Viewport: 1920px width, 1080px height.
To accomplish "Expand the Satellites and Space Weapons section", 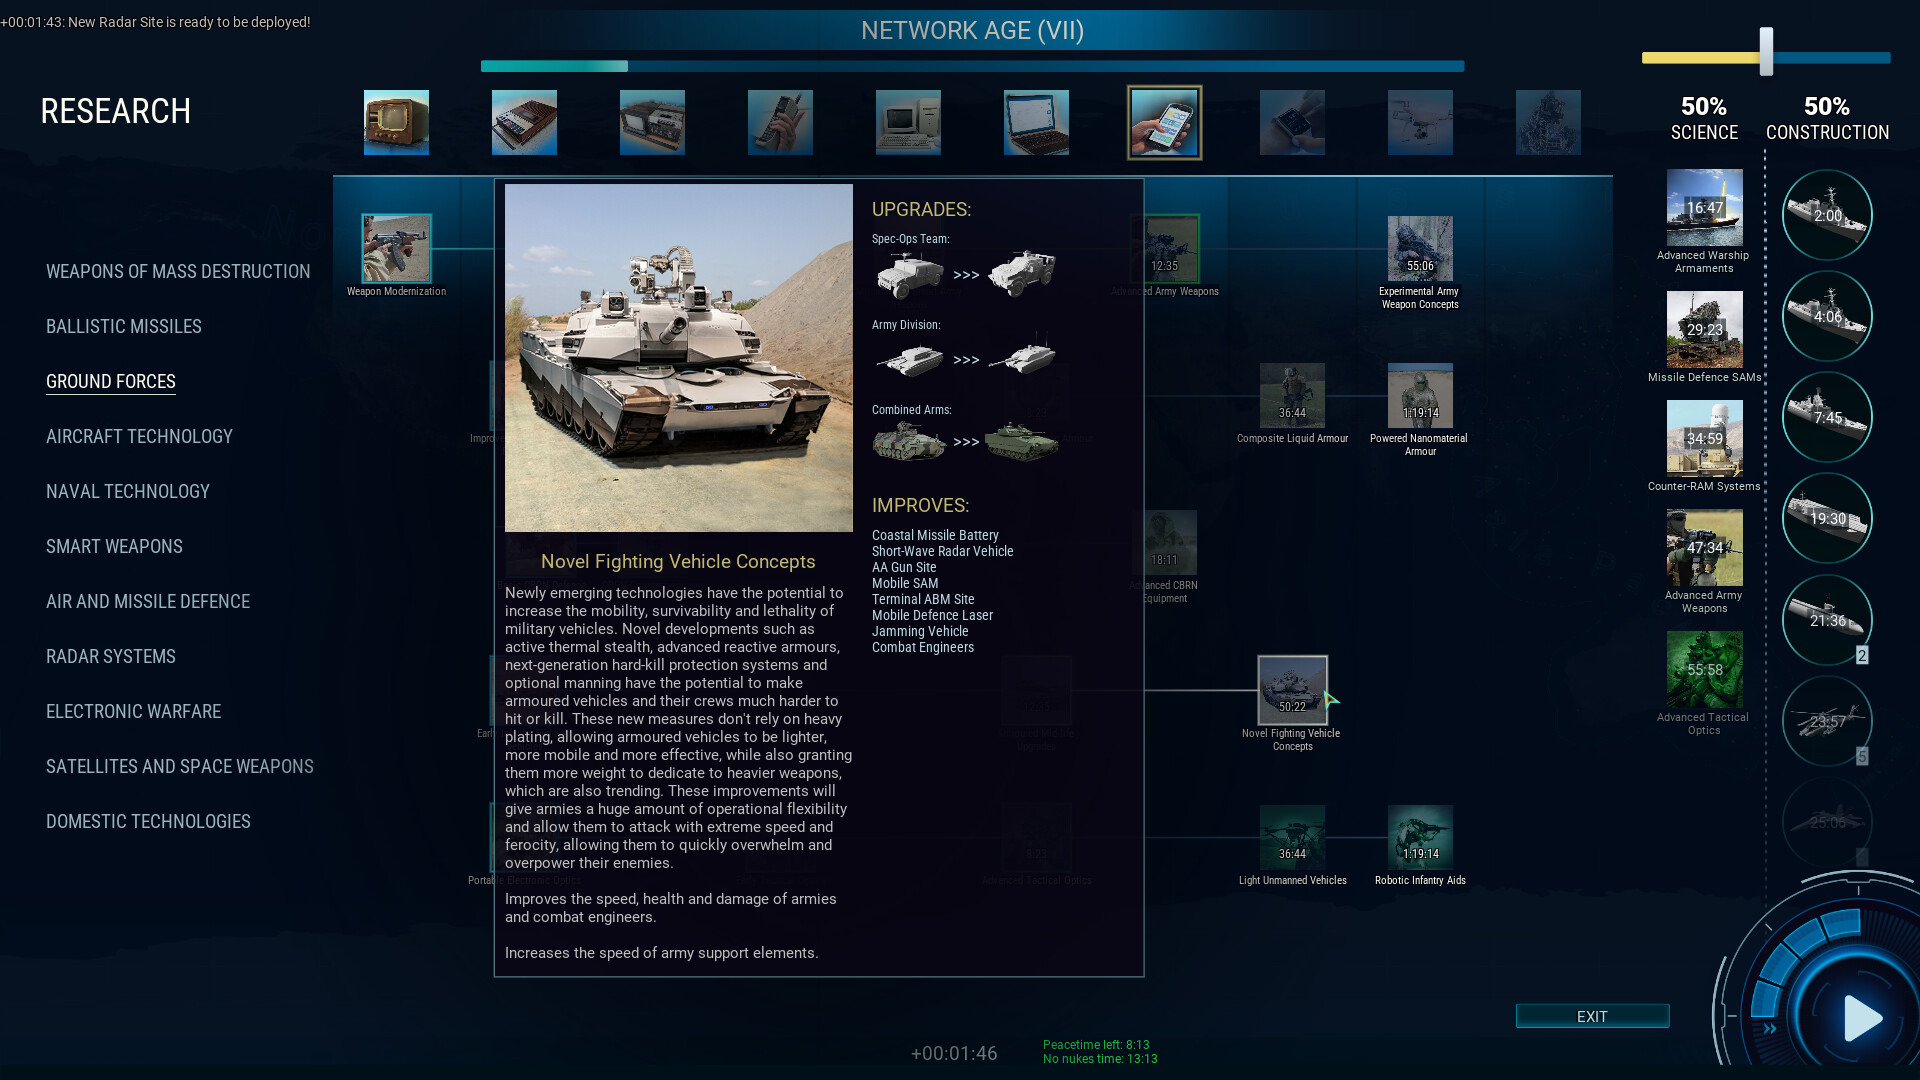I will coord(179,766).
